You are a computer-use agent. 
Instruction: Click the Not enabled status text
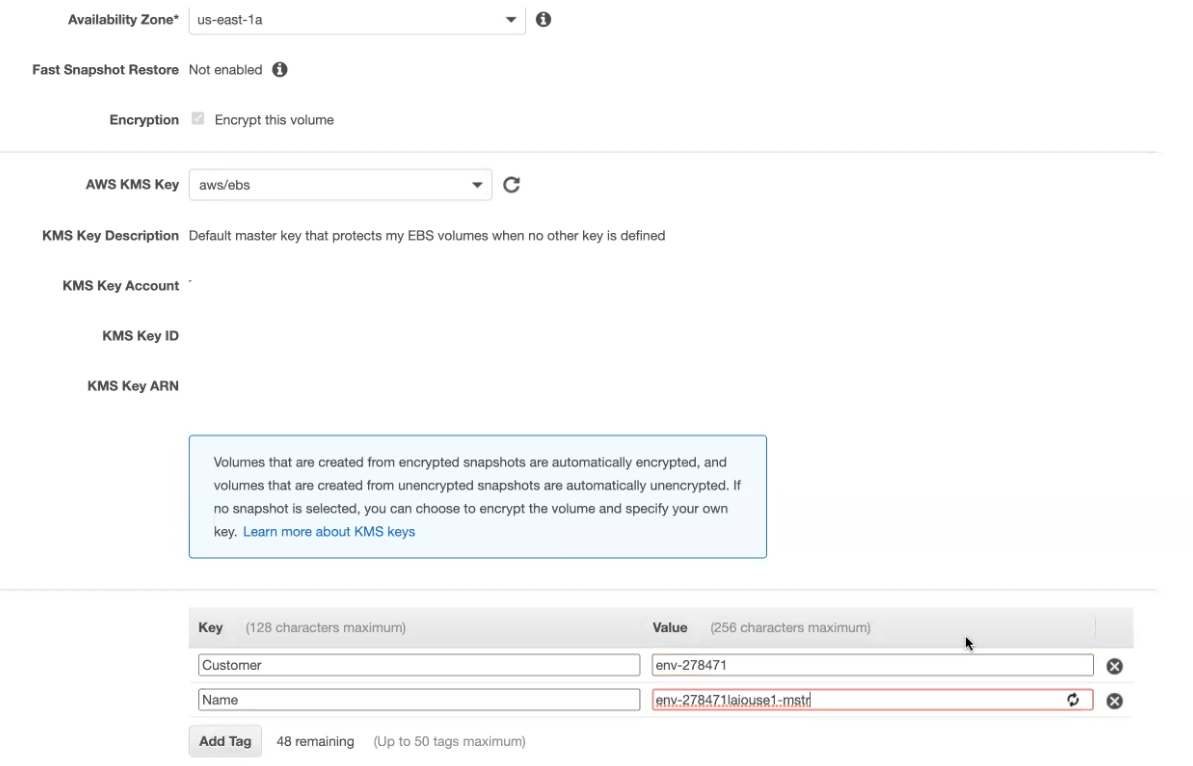[225, 70]
